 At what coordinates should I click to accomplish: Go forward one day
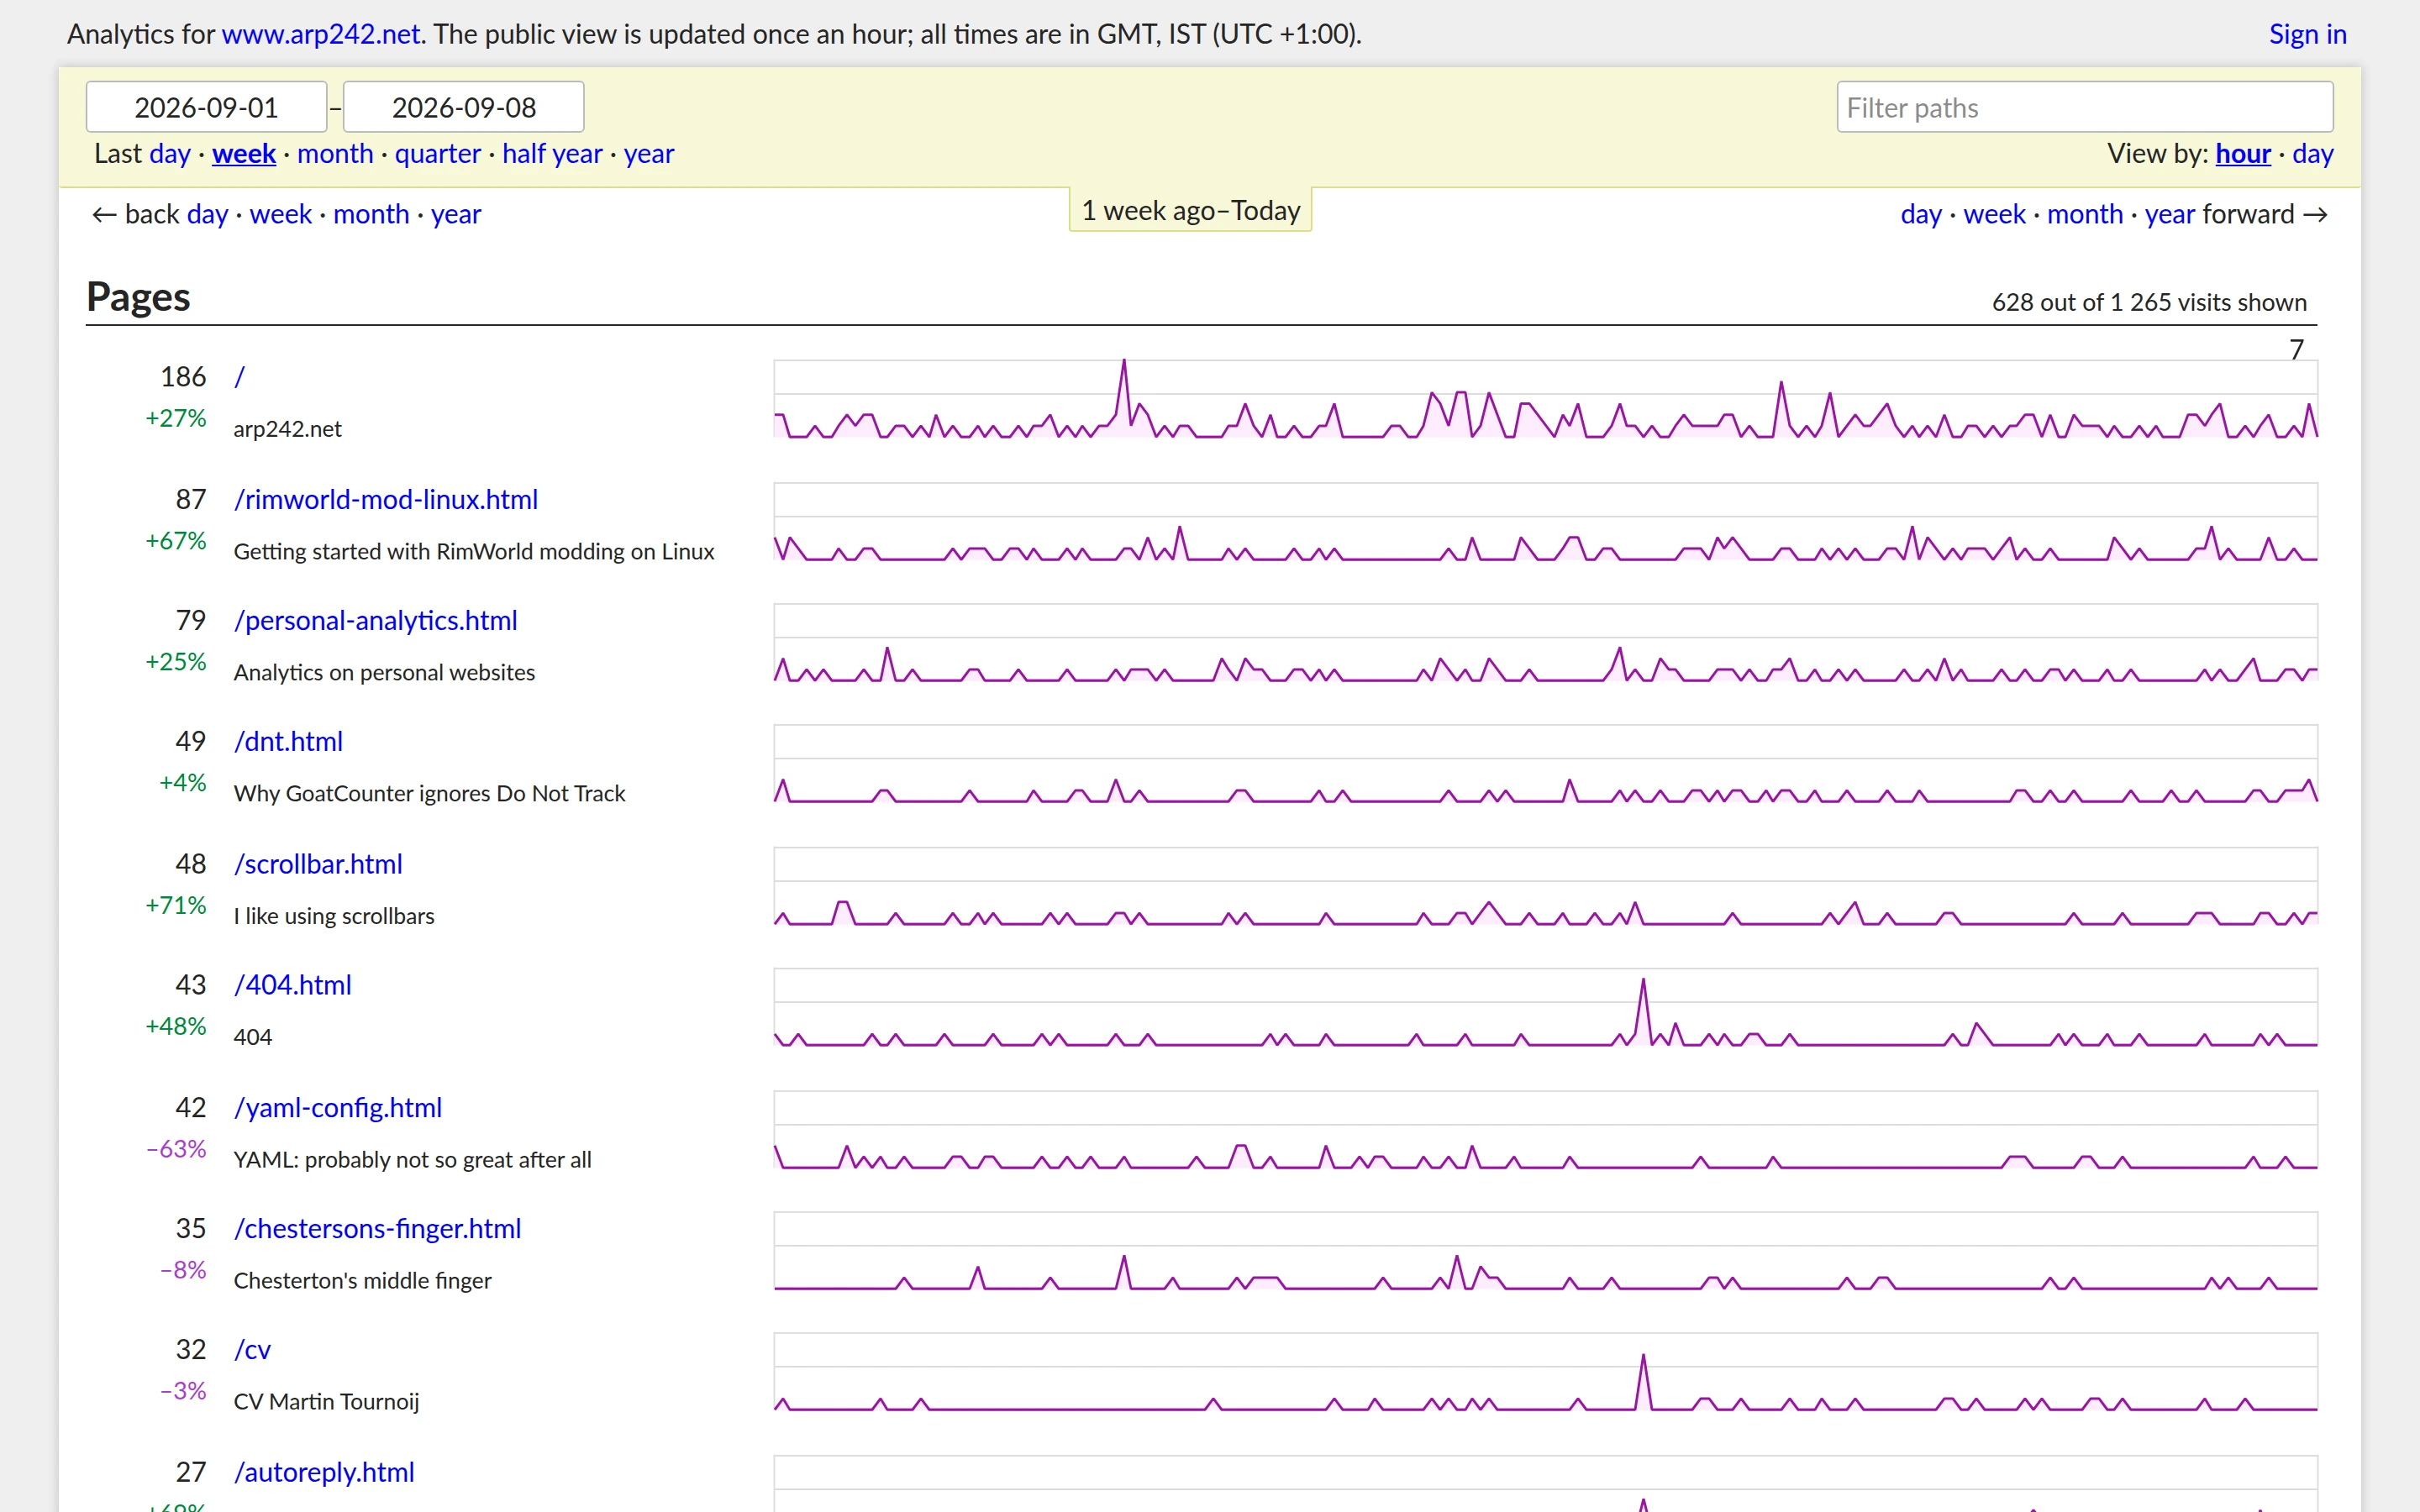(x=1921, y=214)
